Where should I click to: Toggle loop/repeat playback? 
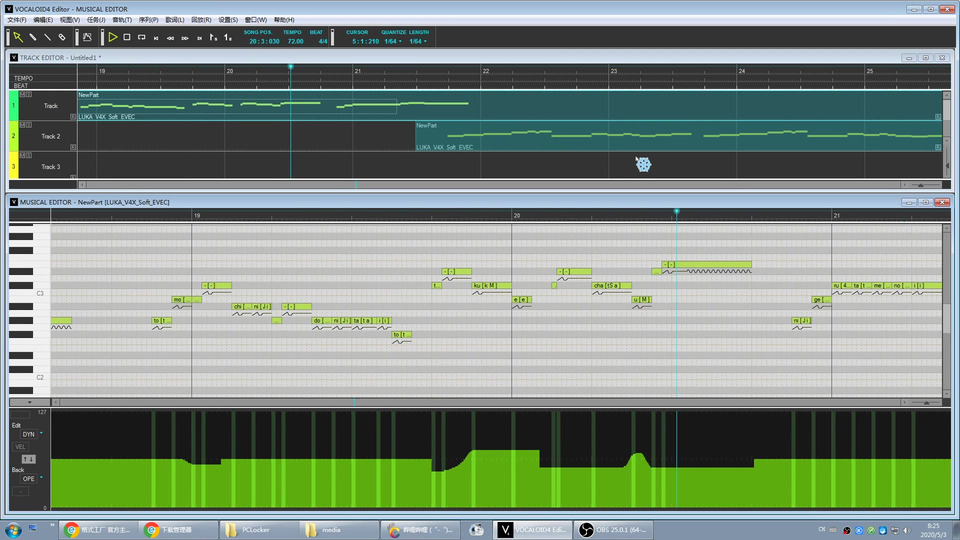tap(141, 37)
